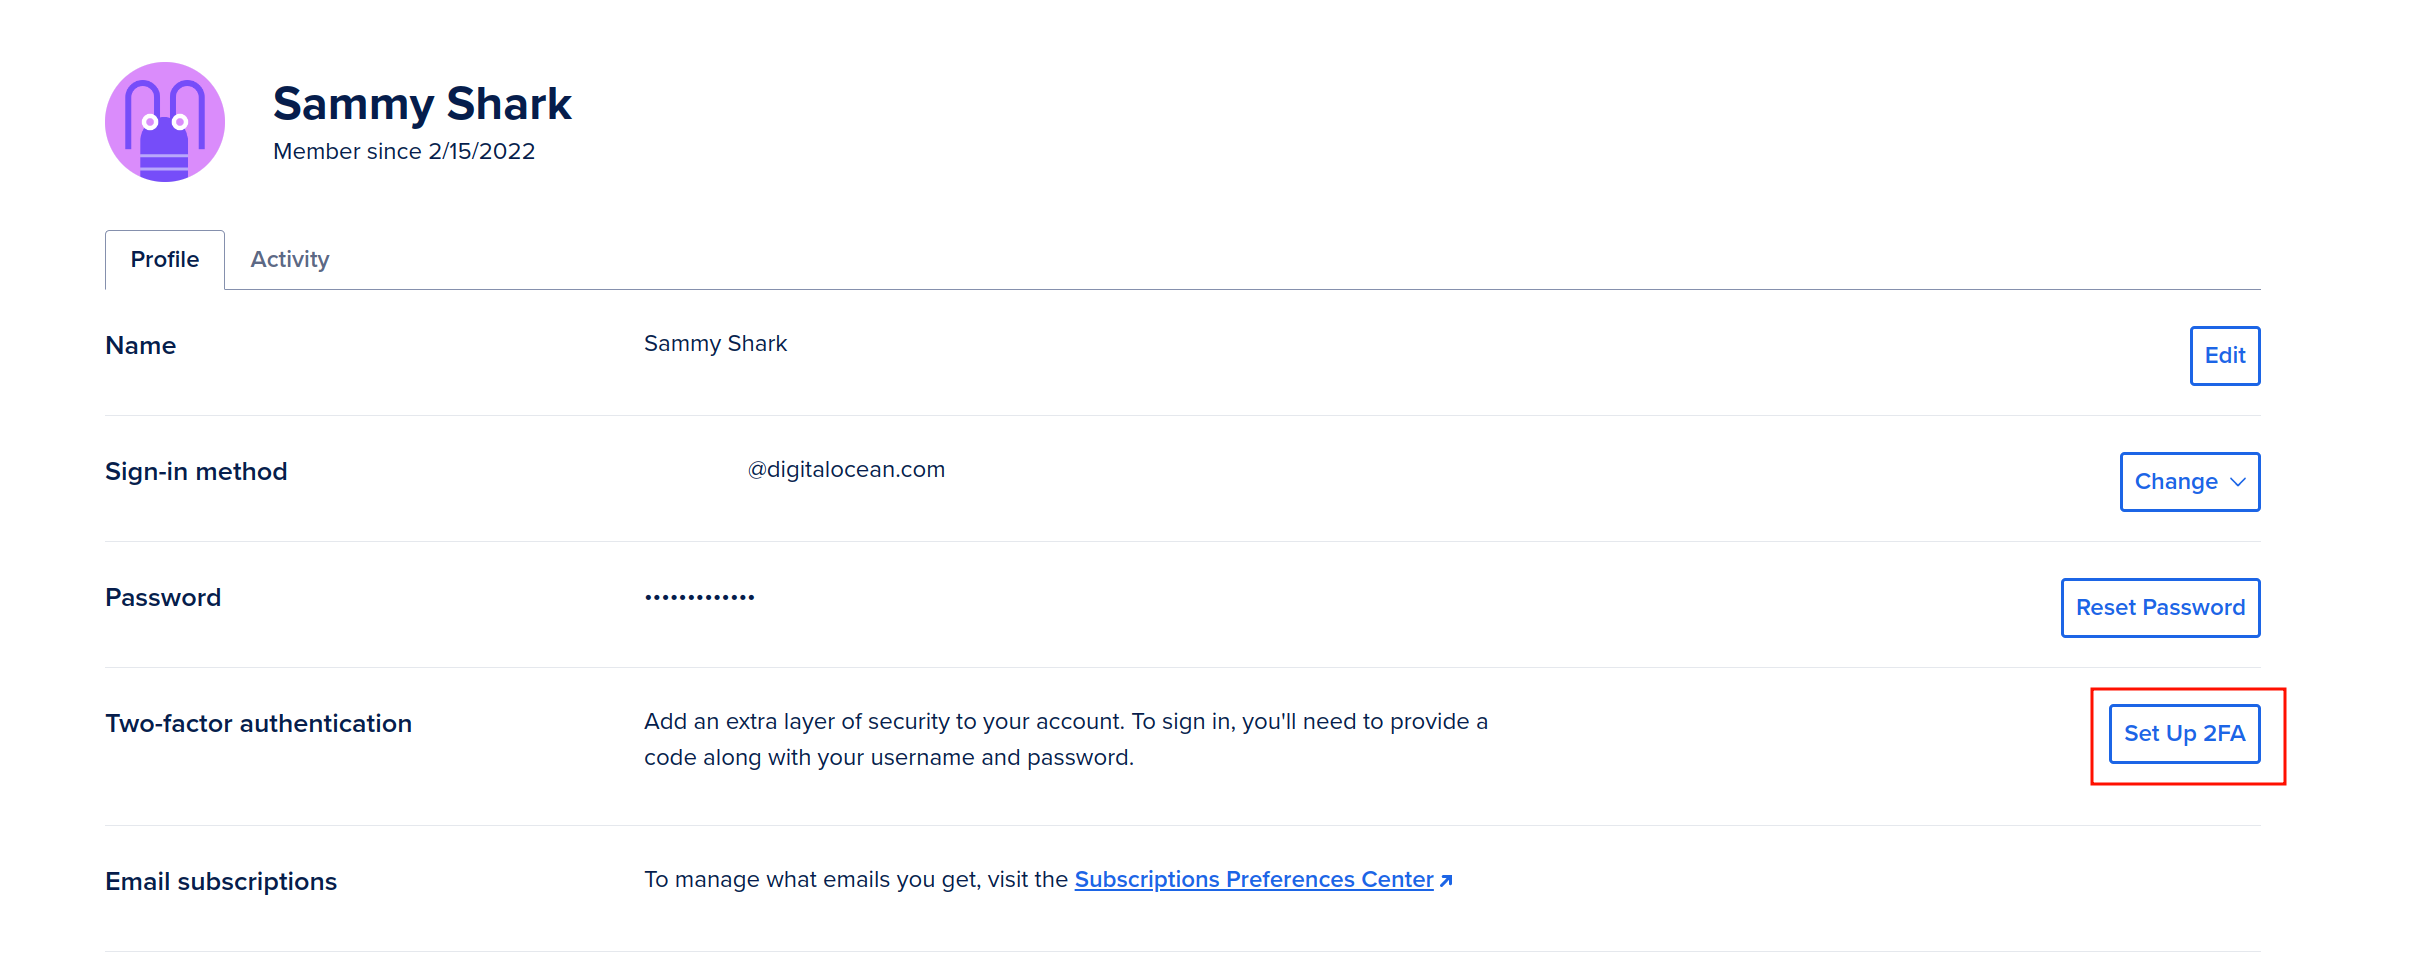
Task: Click the two-factor description text
Action: click(x=1066, y=740)
